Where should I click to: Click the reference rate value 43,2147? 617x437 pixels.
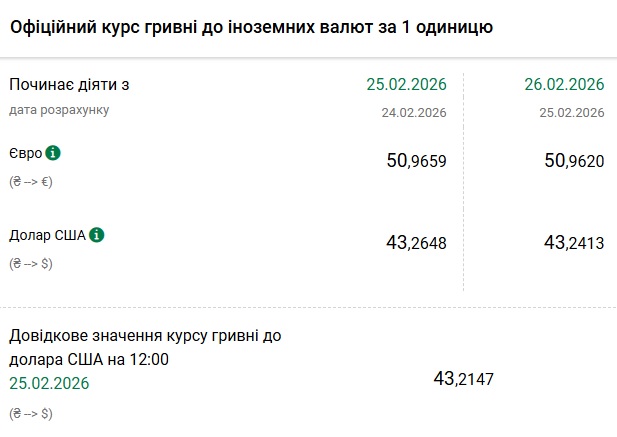click(x=463, y=380)
